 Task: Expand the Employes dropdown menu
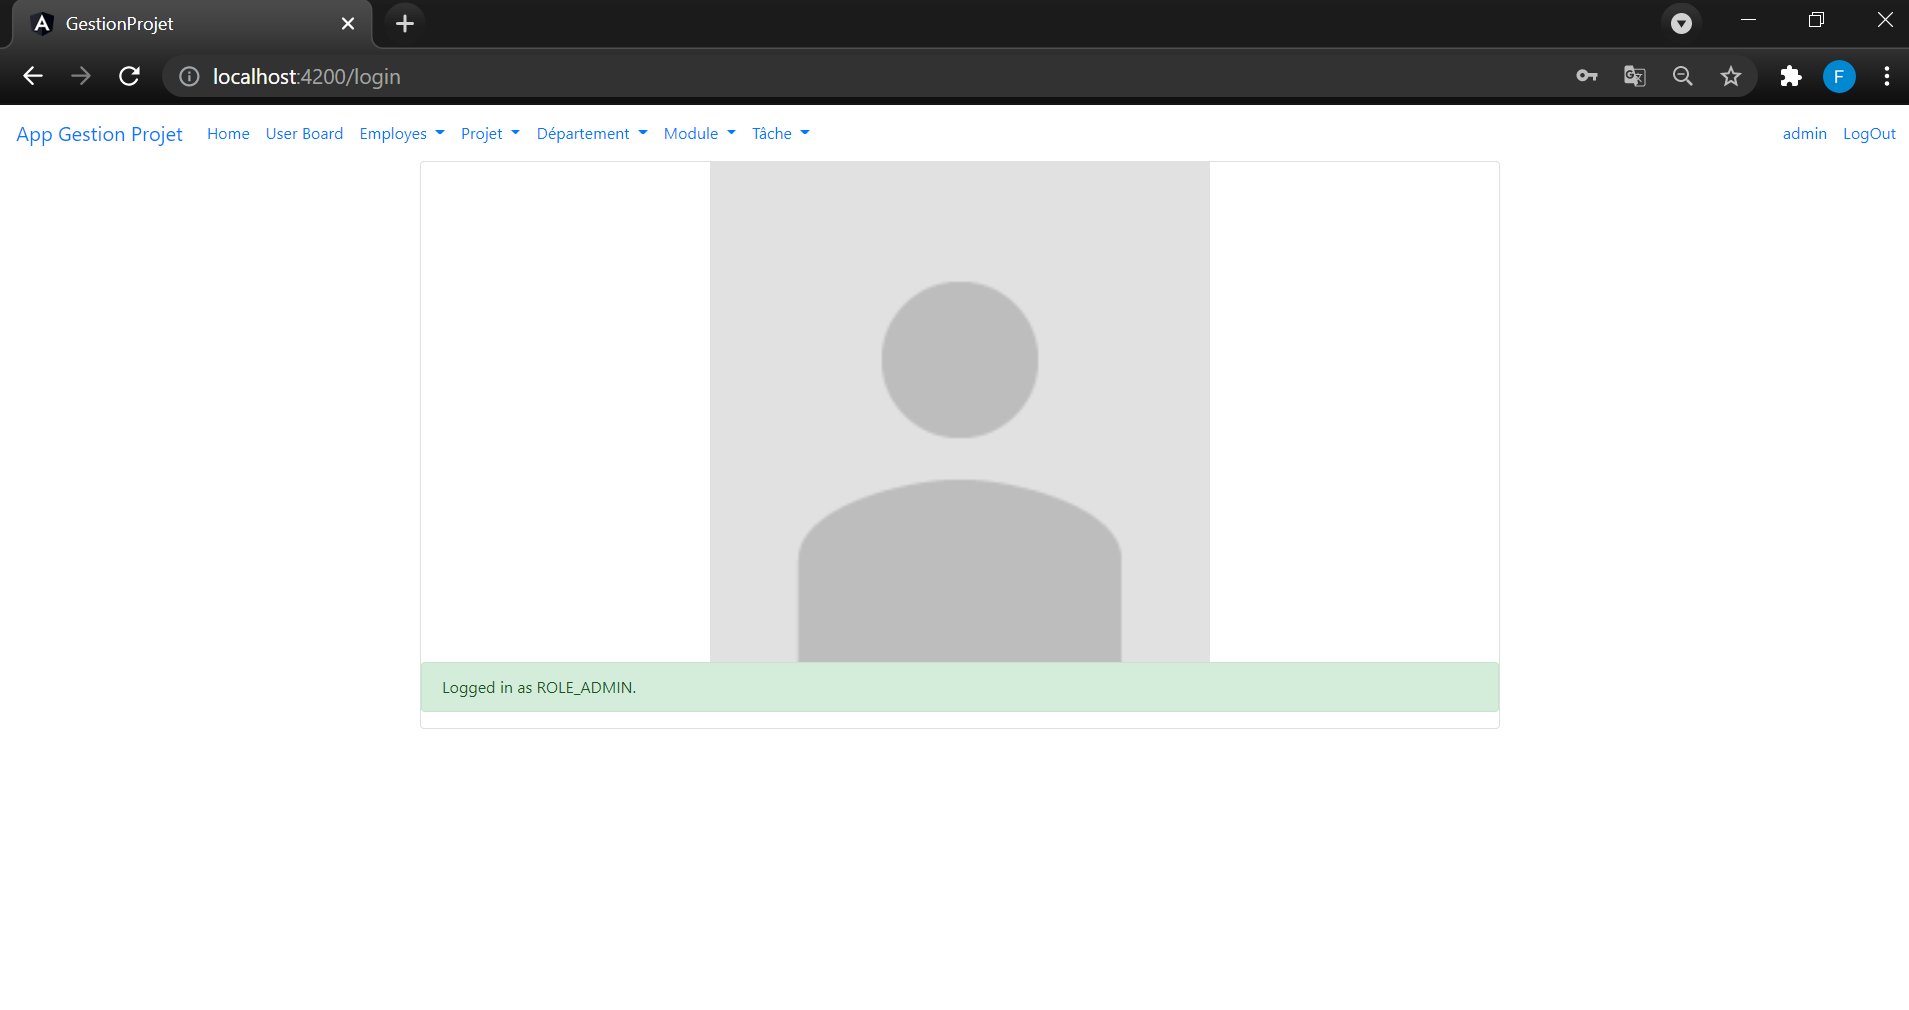(400, 133)
